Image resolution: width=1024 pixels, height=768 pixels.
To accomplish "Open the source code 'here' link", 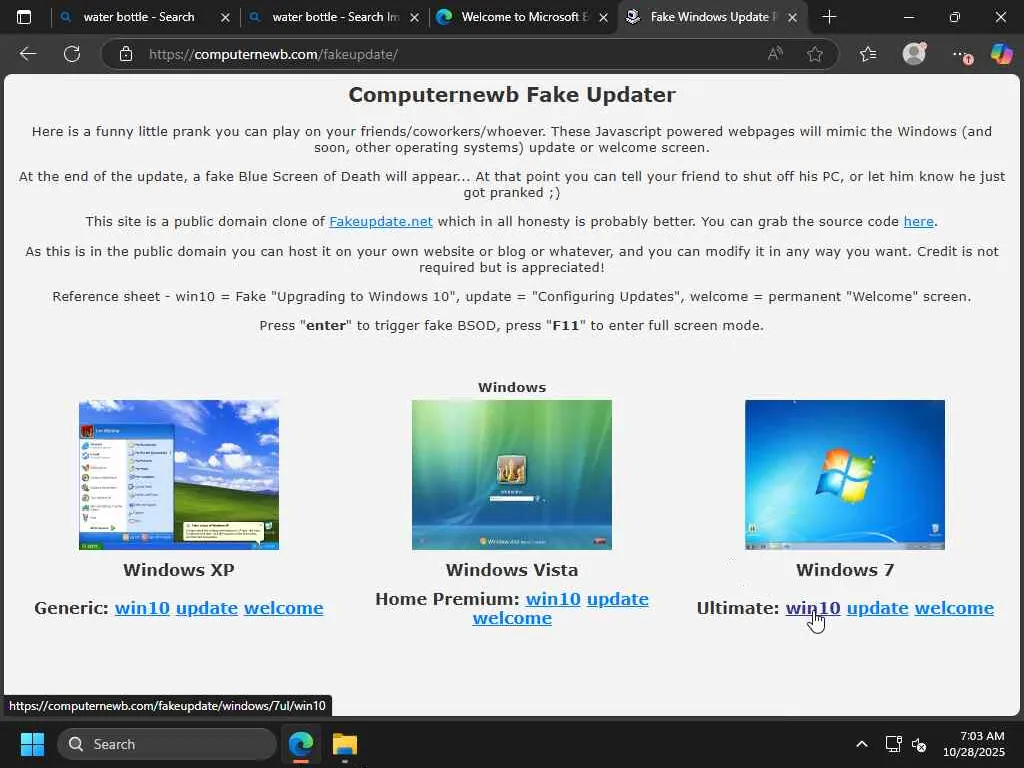I will point(918,221).
